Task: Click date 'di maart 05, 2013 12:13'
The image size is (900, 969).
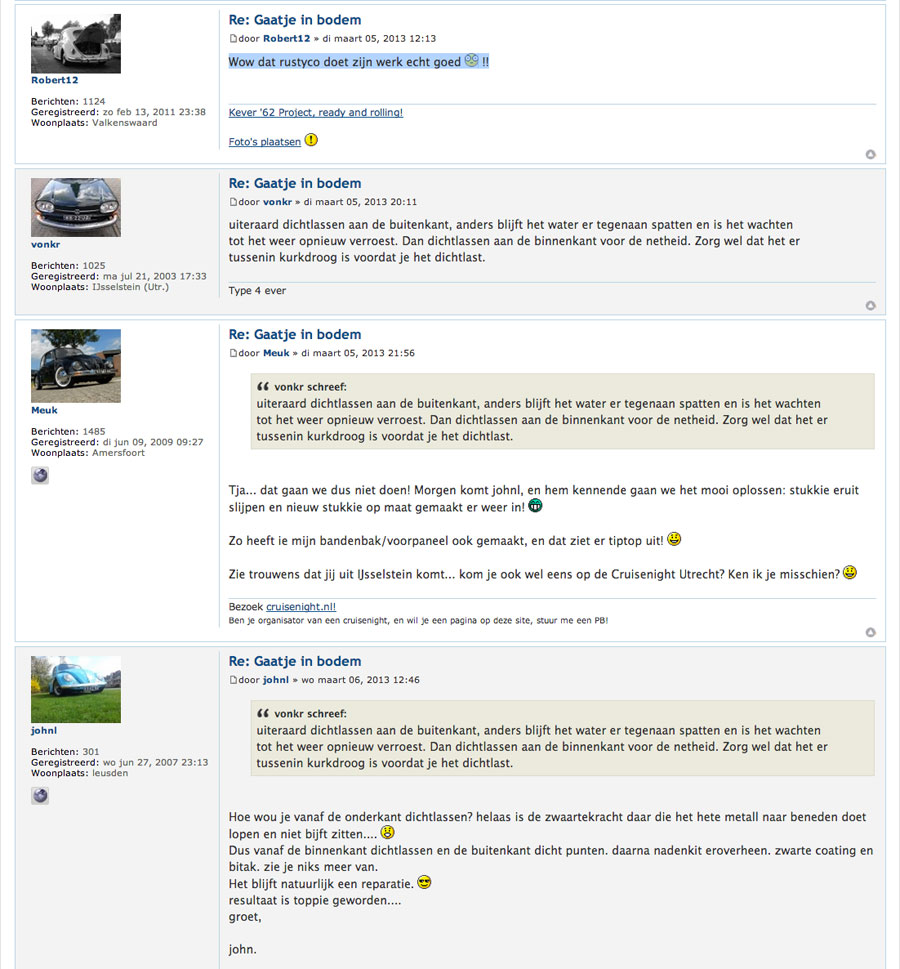Action: click(x=379, y=38)
